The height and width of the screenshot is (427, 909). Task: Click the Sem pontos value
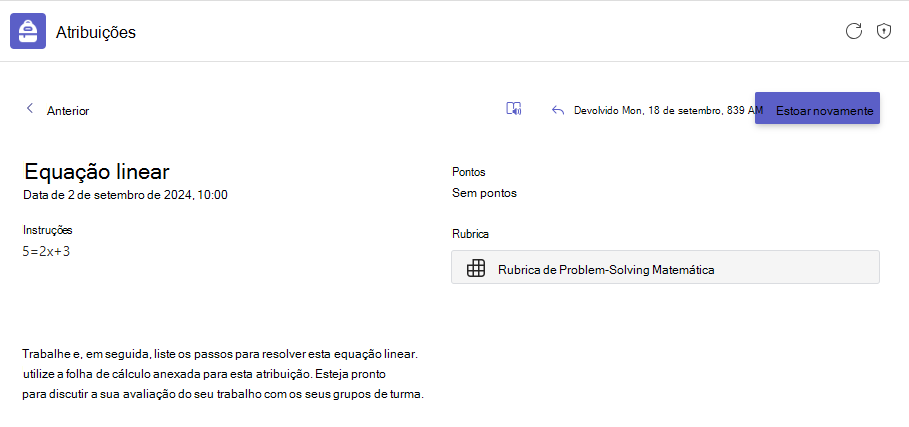coord(484,193)
